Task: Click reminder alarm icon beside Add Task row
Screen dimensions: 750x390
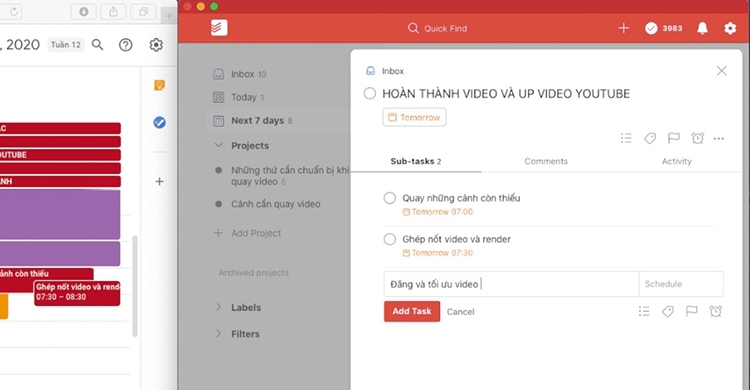Action: [716, 312]
